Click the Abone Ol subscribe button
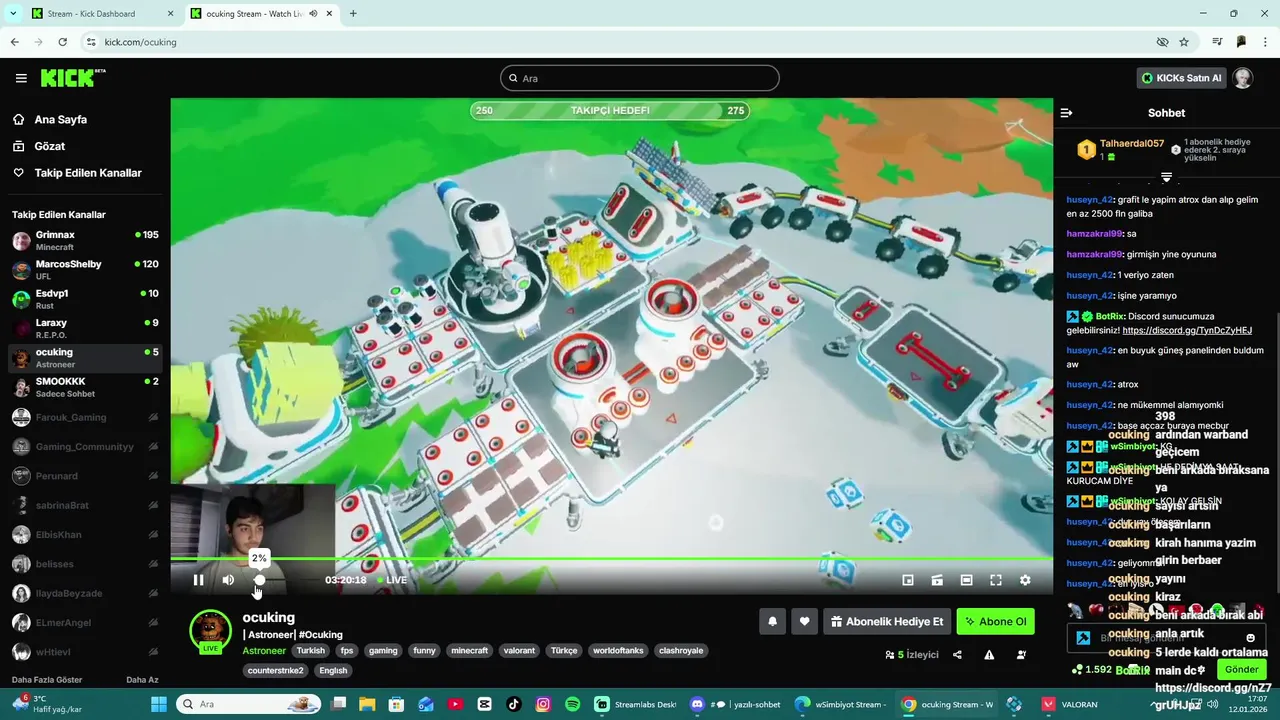The height and width of the screenshot is (720, 1280). 995,621
